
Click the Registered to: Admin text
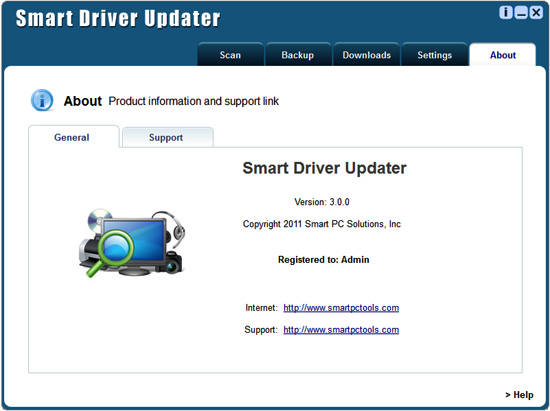(323, 260)
